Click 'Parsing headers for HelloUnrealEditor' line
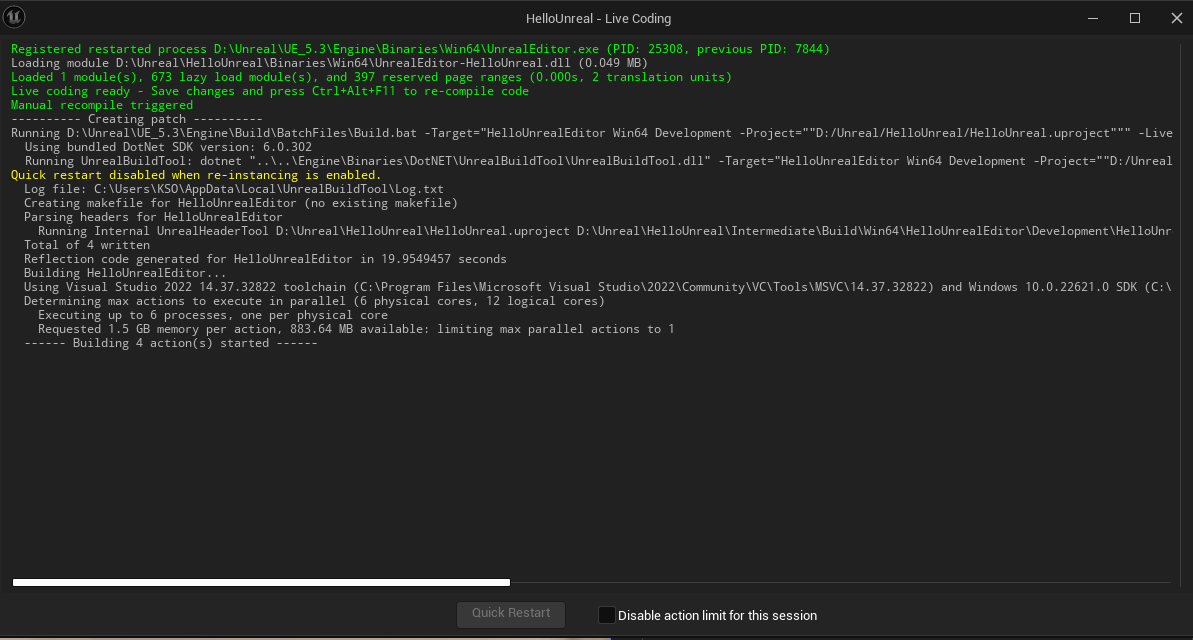 153,217
